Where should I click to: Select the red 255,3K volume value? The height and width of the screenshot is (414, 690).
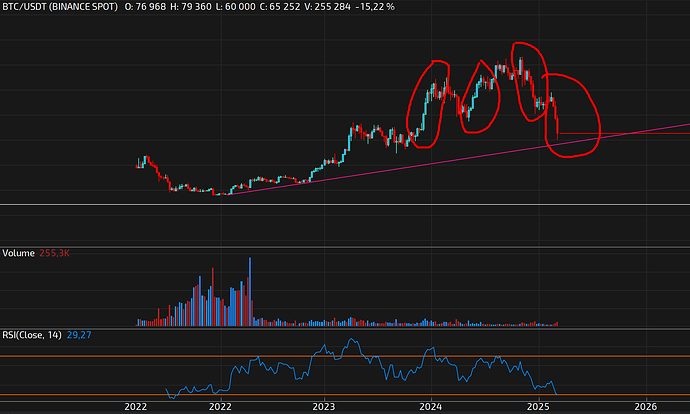[55, 254]
